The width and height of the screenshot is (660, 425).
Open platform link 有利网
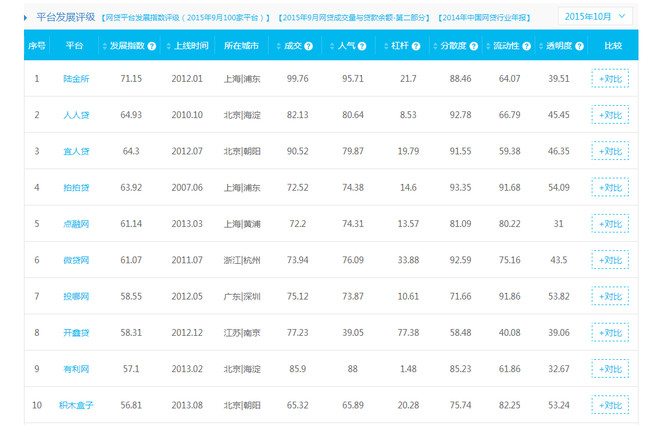[76, 369]
